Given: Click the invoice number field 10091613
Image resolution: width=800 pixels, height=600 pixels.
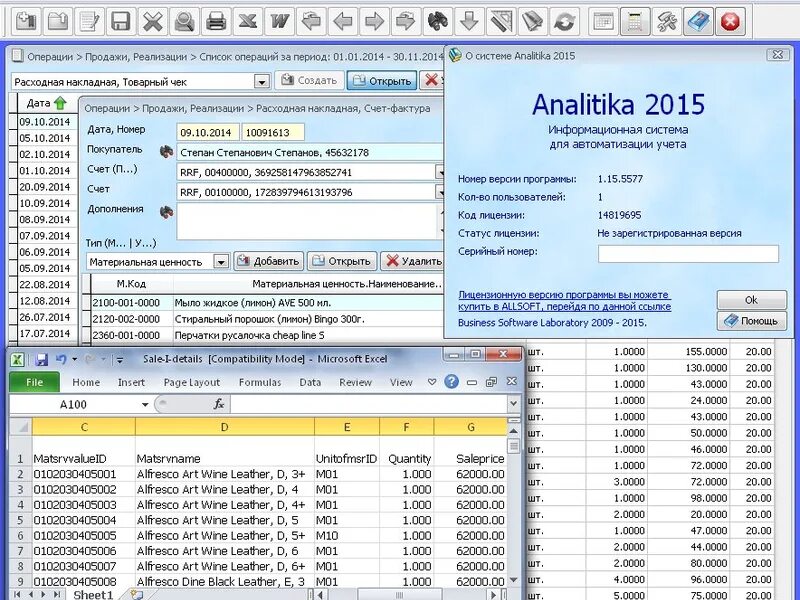Looking at the screenshot, I should pos(273,132).
